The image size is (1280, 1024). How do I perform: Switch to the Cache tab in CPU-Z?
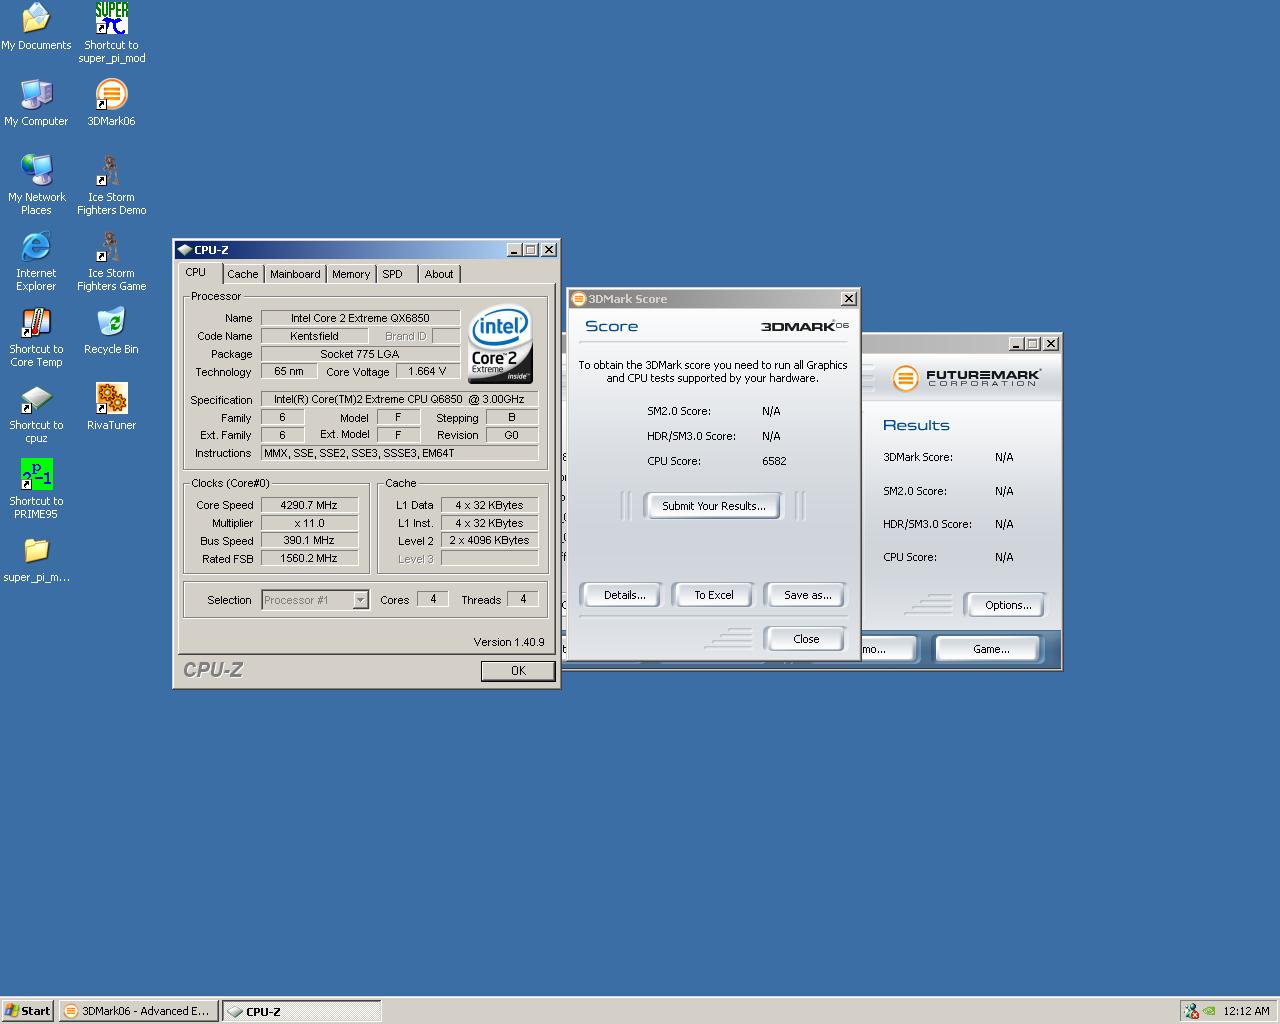242,274
